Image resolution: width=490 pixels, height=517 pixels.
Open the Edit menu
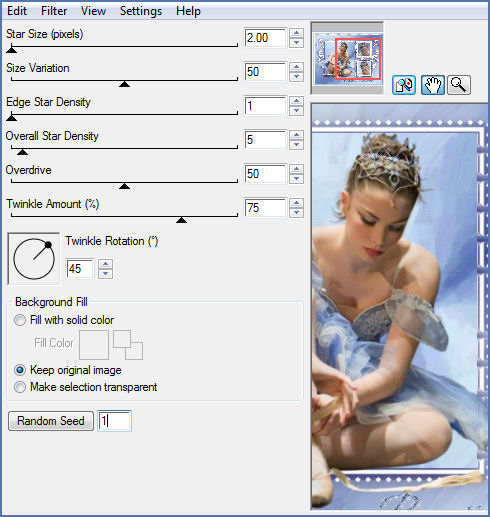tap(17, 11)
